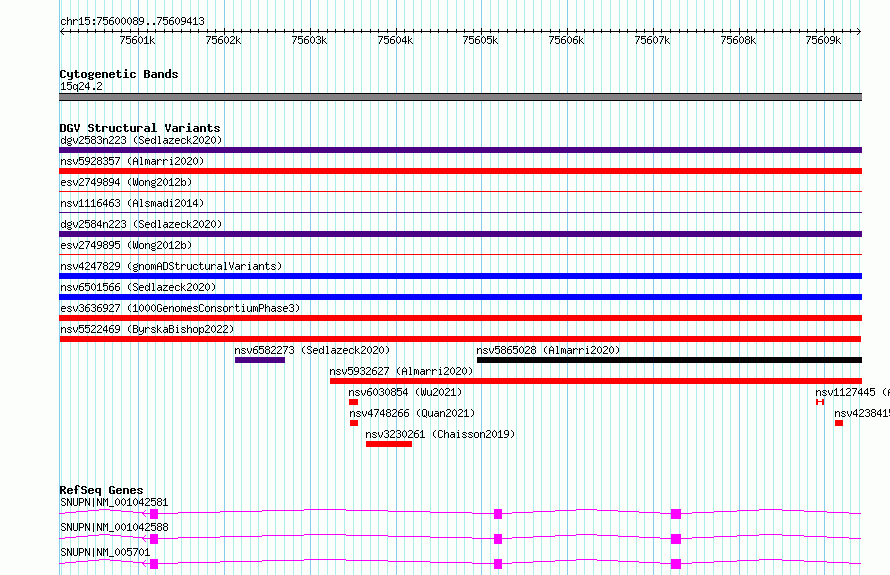890x575 pixels.
Task: Click the Cytogenetic Bands track title
Action: pyautogui.click(x=119, y=74)
